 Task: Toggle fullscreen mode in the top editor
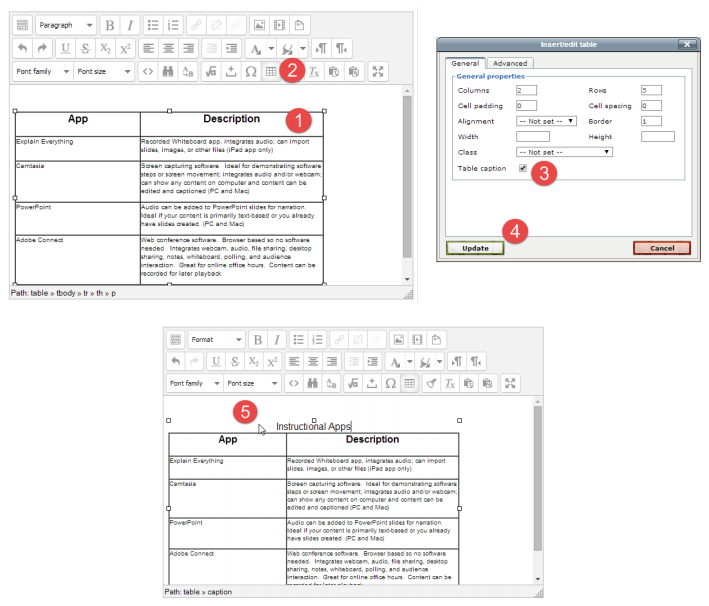pos(378,71)
